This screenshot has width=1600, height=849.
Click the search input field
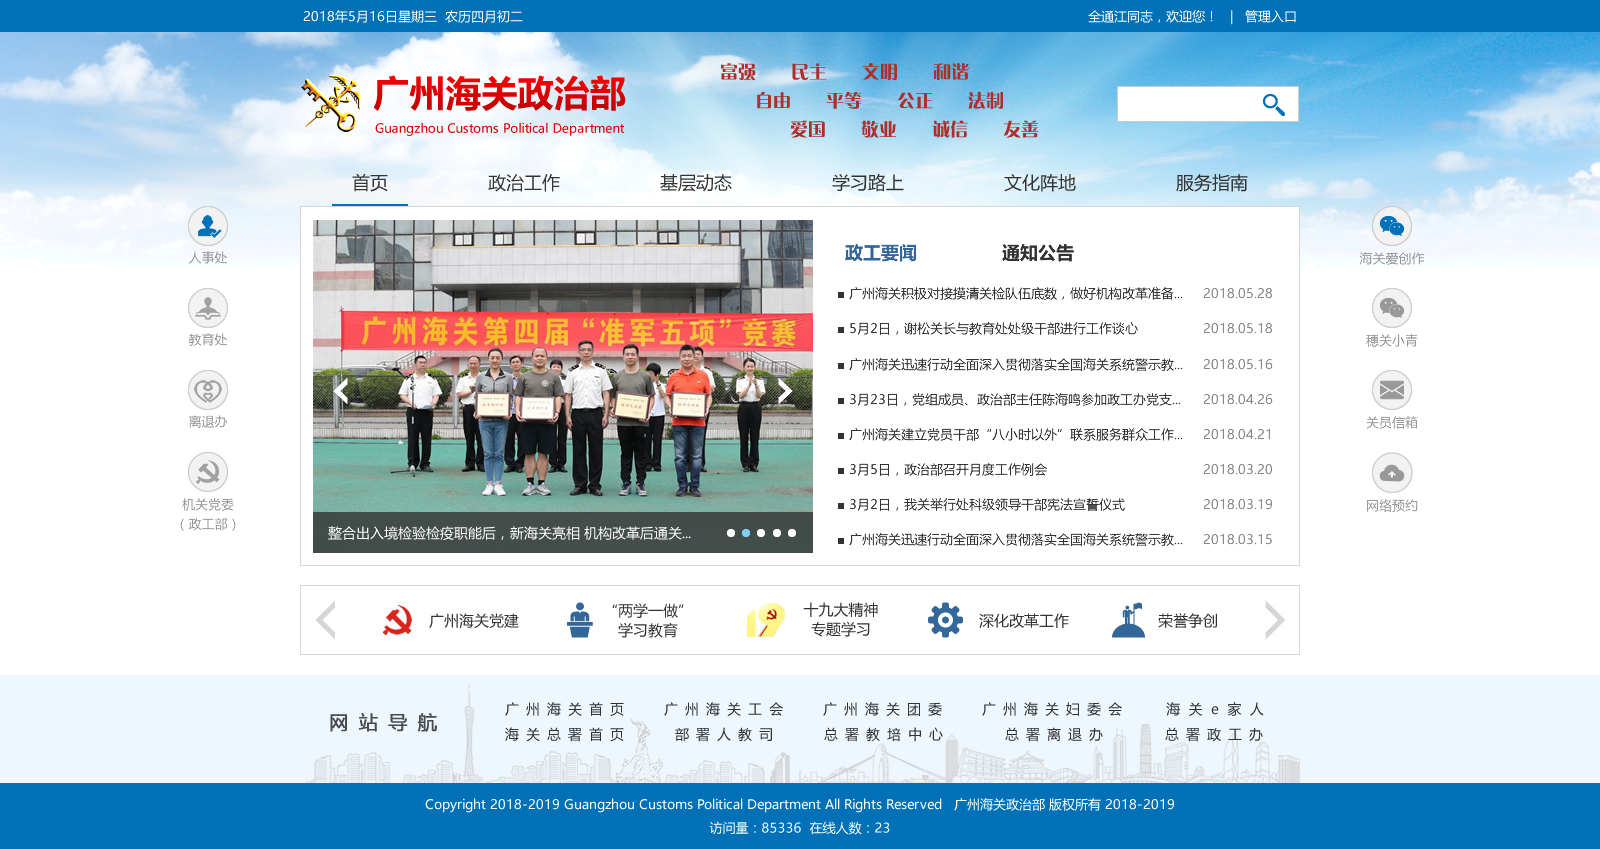pos(1185,104)
